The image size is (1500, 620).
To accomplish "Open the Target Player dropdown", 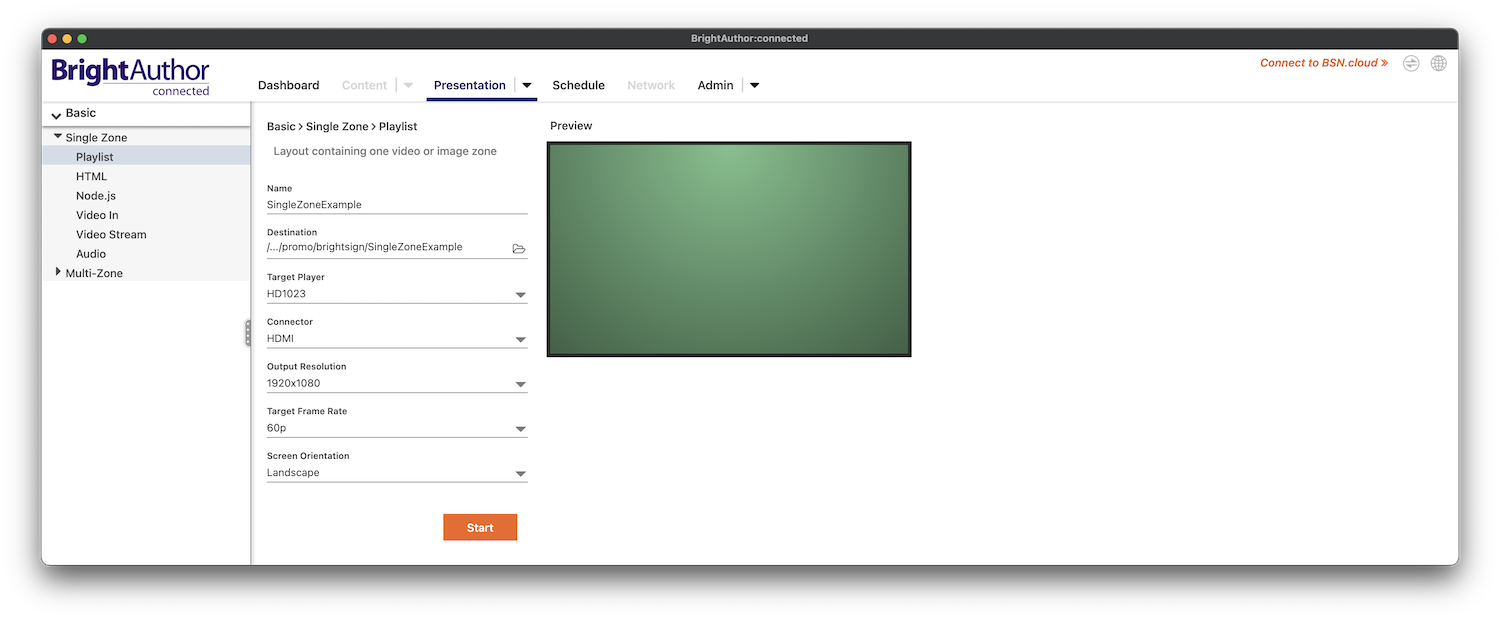I will 520,294.
